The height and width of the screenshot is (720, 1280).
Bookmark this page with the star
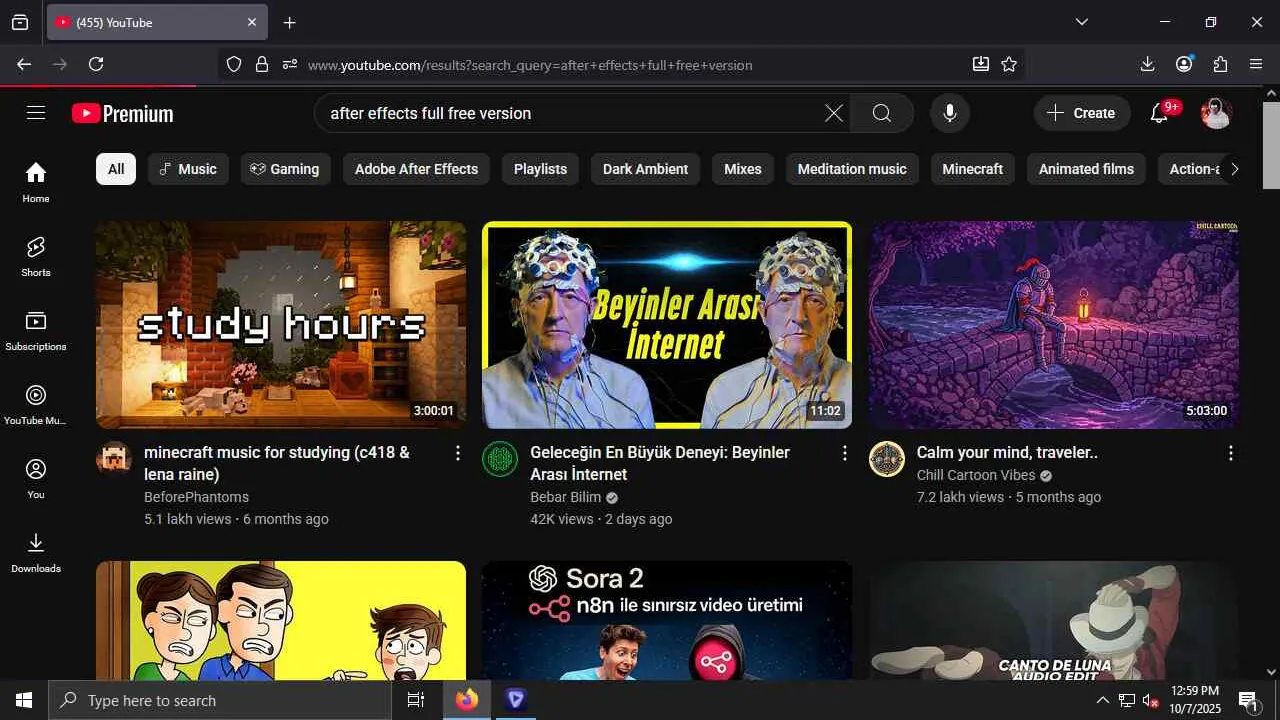(1009, 64)
